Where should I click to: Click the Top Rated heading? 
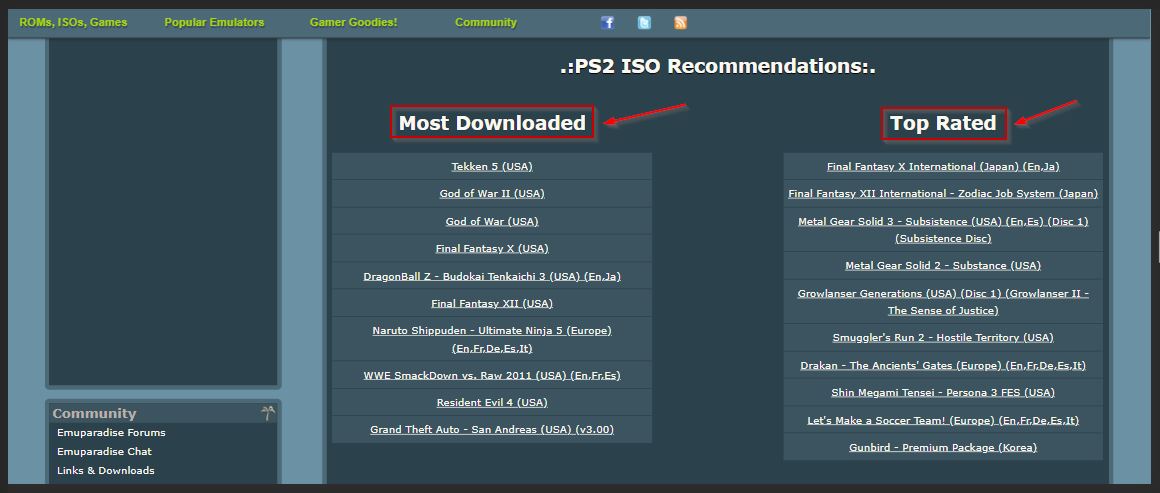pyautogui.click(x=943, y=123)
